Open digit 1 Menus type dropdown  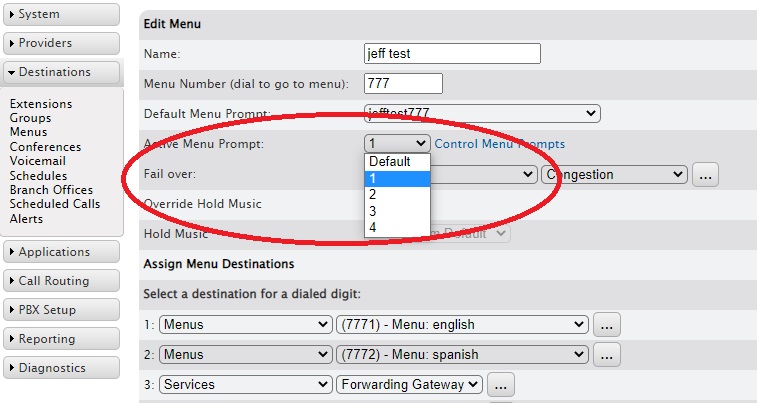(x=246, y=324)
